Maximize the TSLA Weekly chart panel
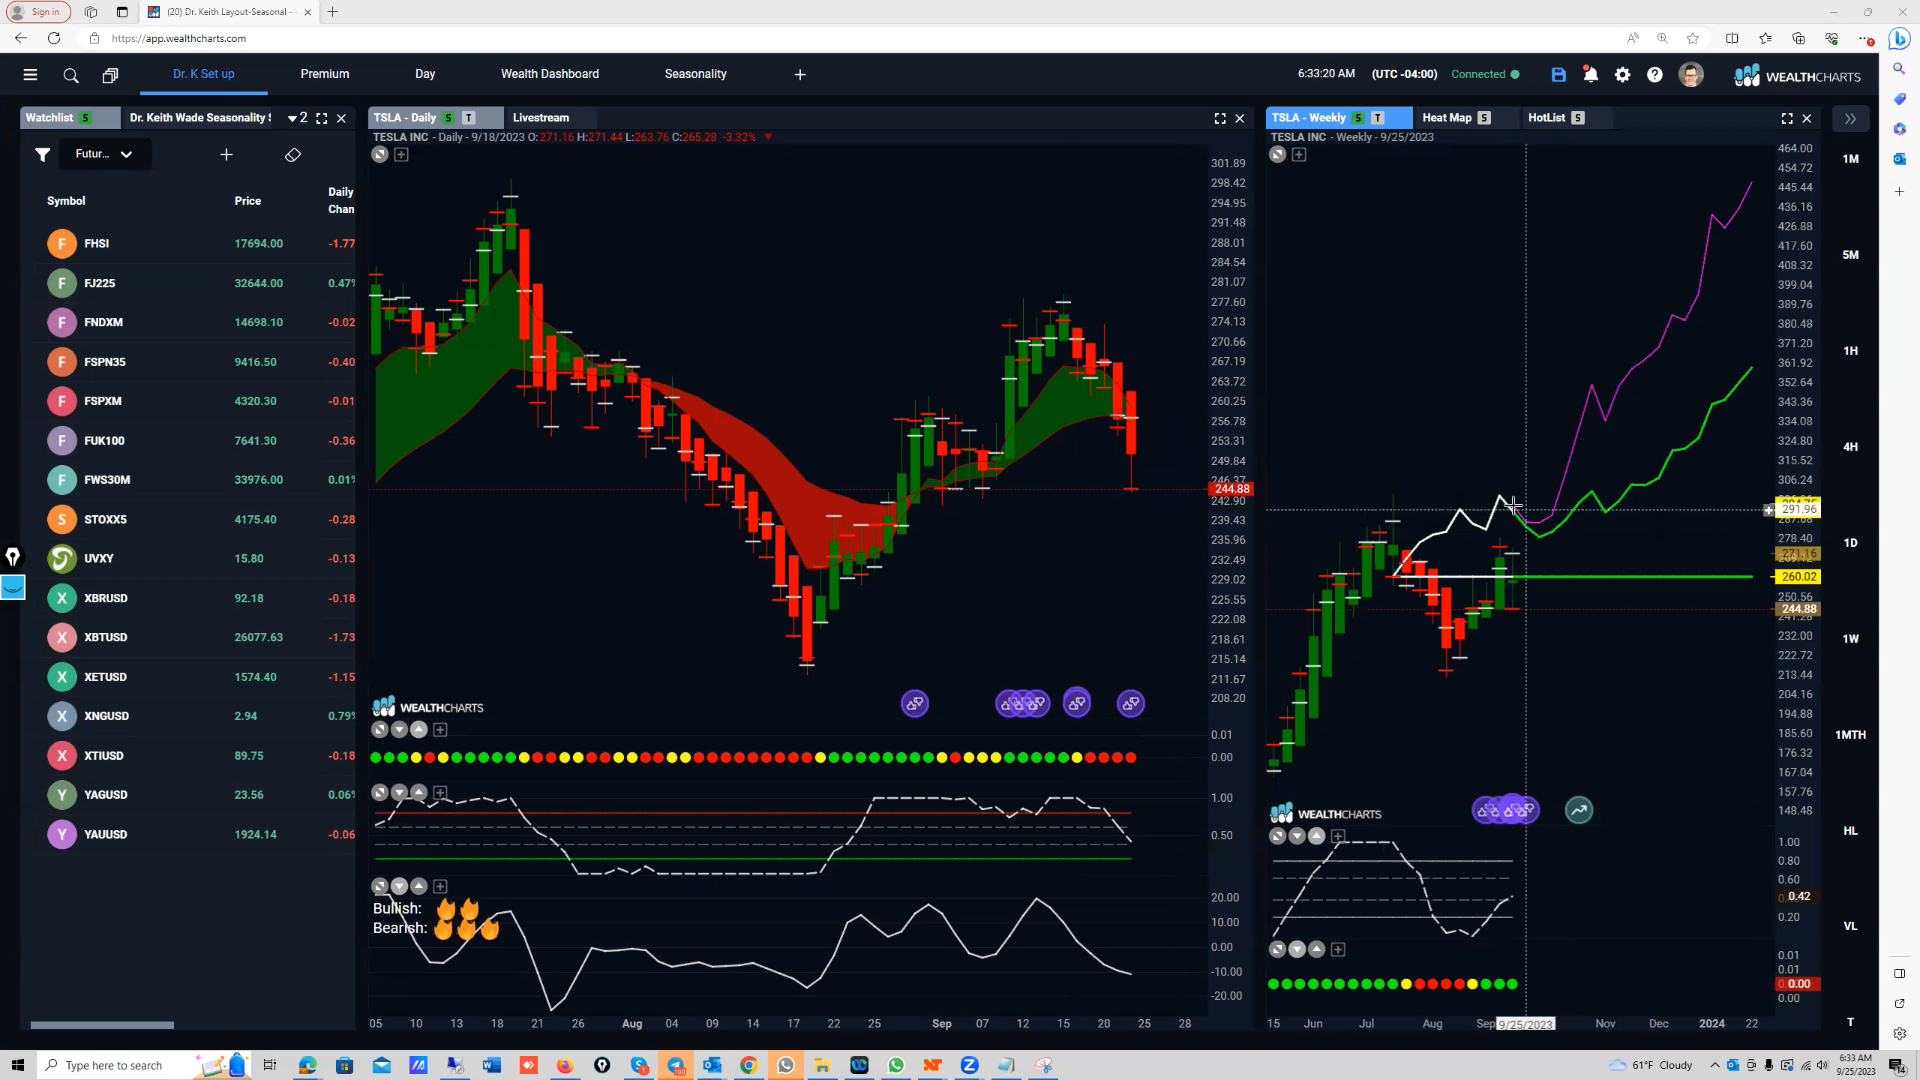The width and height of the screenshot is (1920, 1080). [x=1787, y=118]
